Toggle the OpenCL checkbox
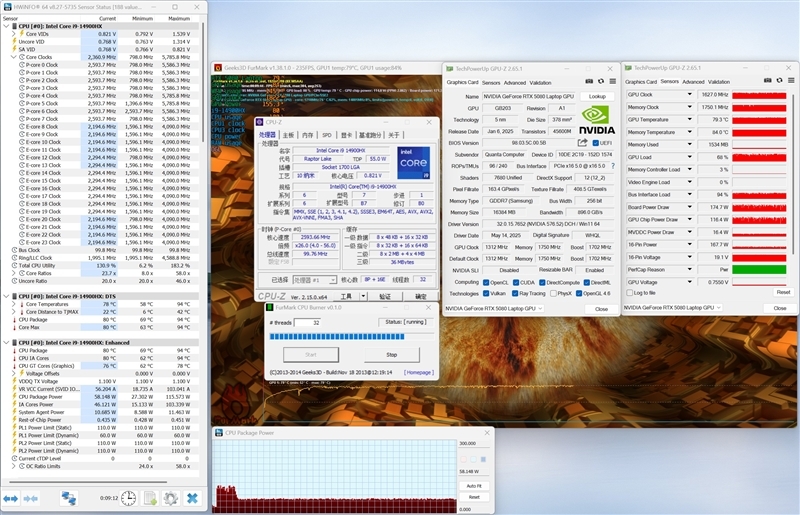The image size is (800, 515). (x=486, y=282)
